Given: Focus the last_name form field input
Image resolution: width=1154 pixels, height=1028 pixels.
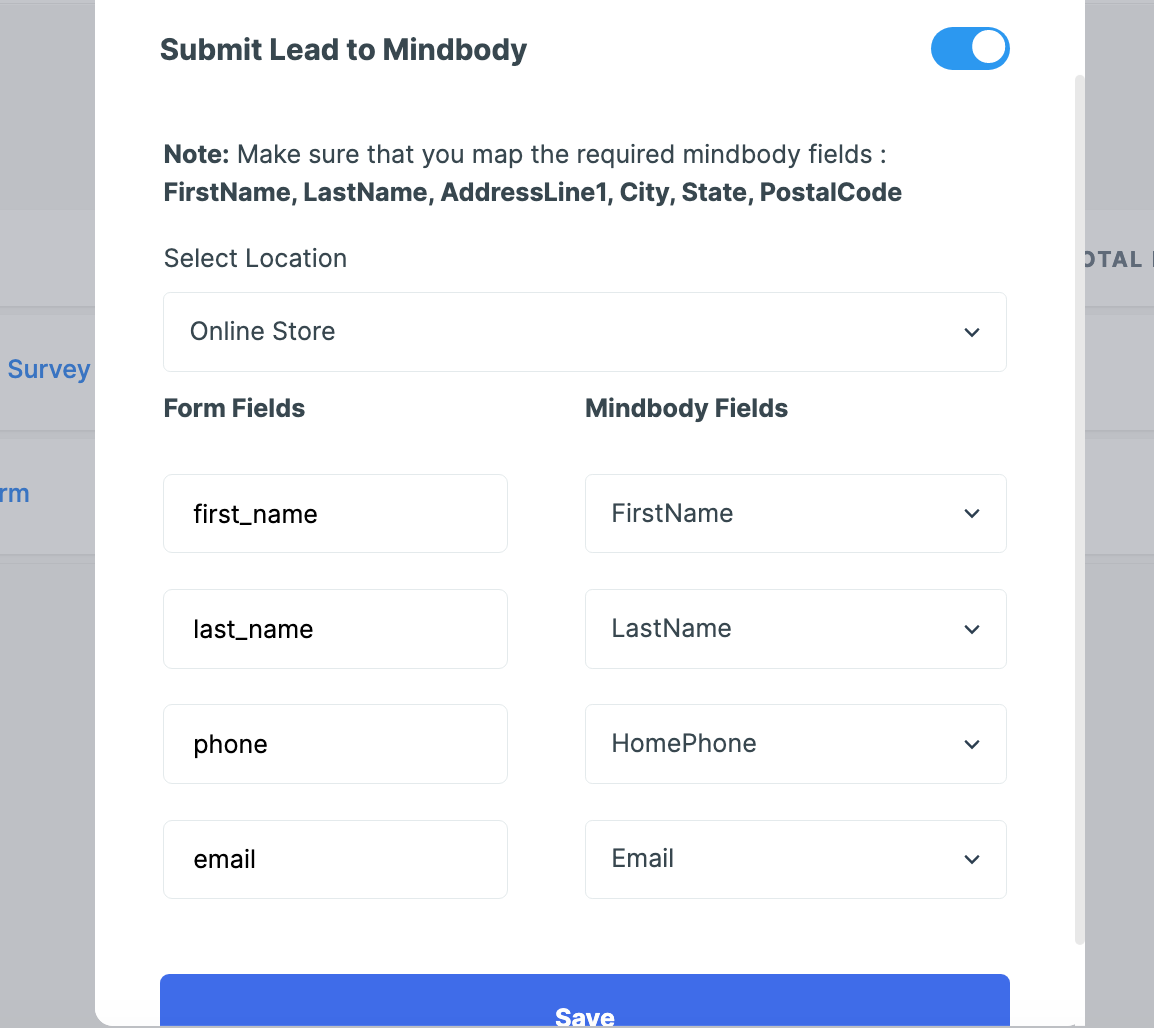Looking at the screenshot, I should coord(335,629).
